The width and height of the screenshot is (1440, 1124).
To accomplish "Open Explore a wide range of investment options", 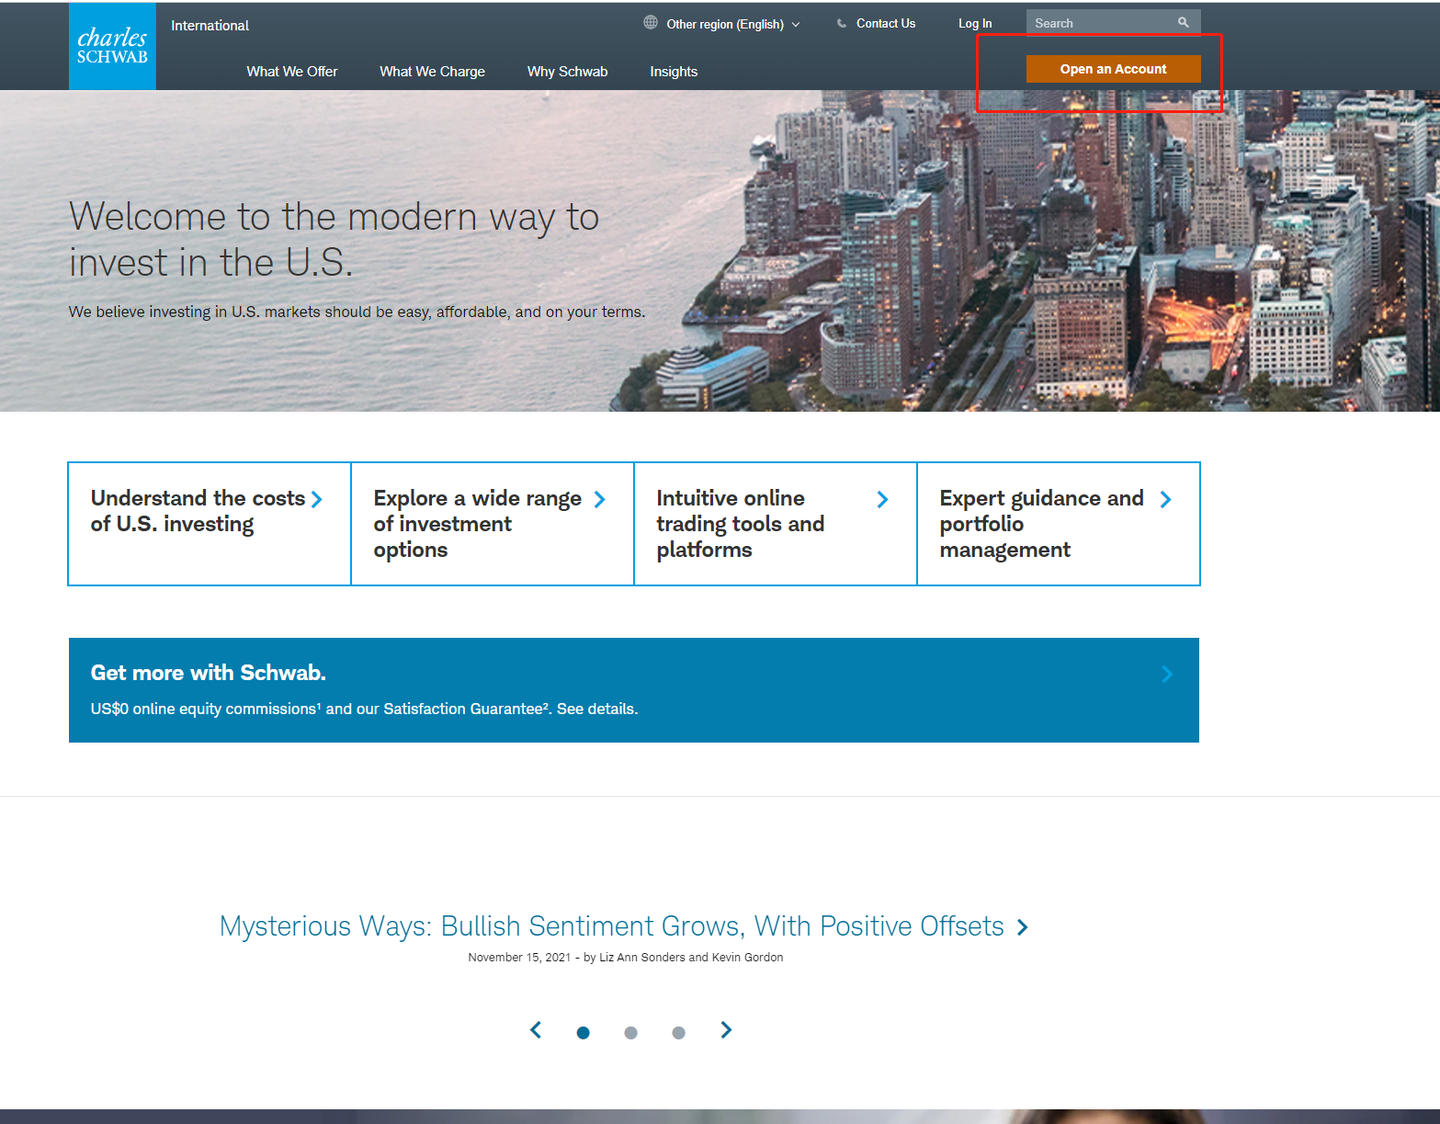I will point(492,524).
